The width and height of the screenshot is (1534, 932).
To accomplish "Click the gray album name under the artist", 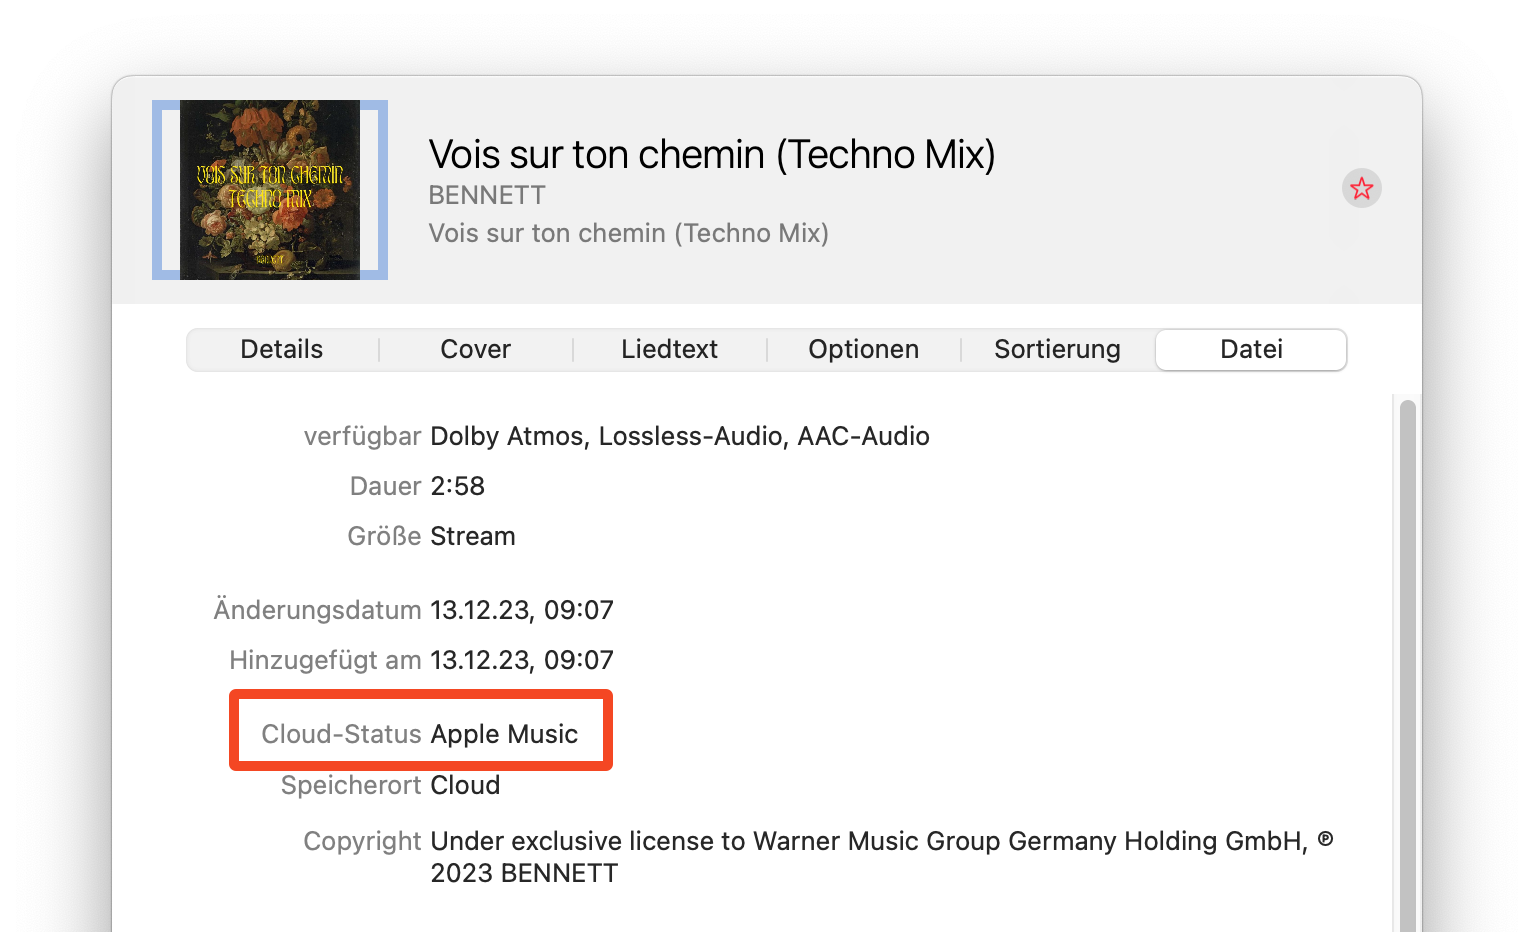I will [628, 233].
